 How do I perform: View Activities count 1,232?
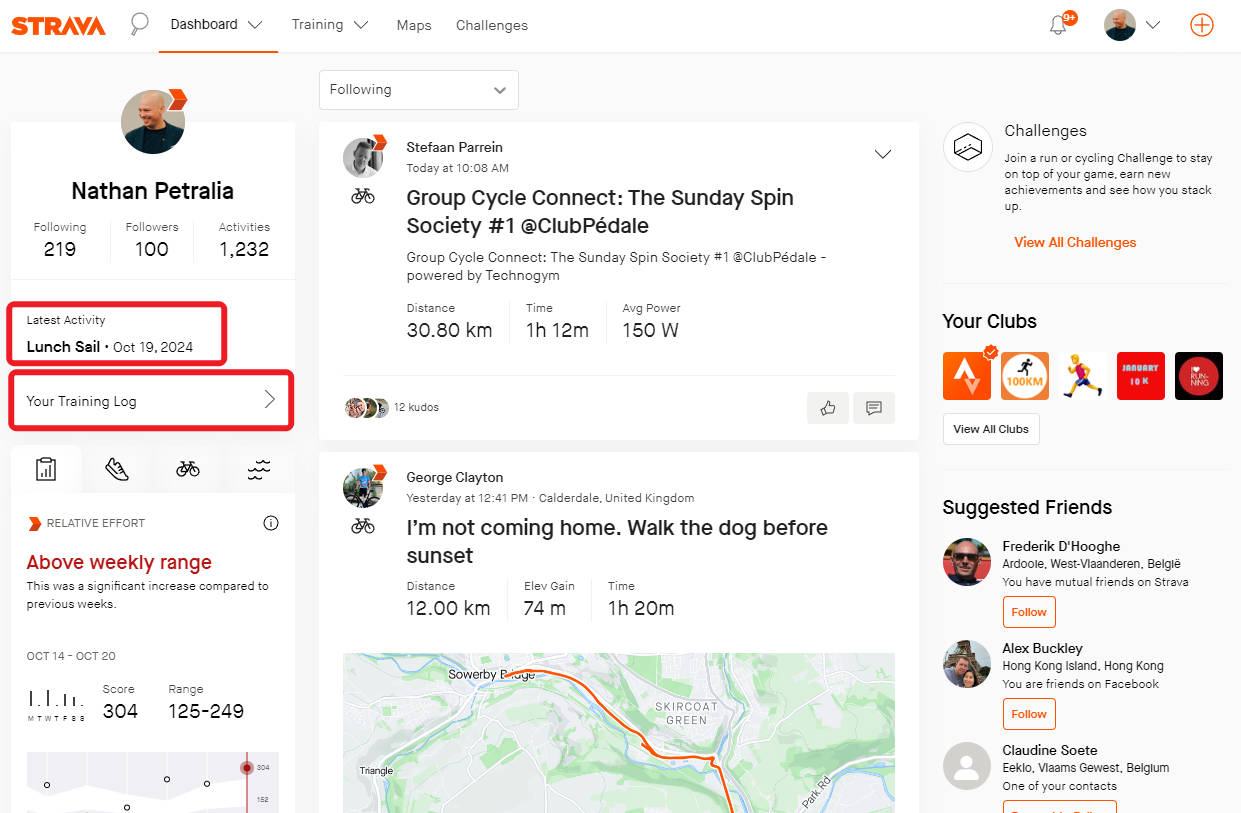244,249
